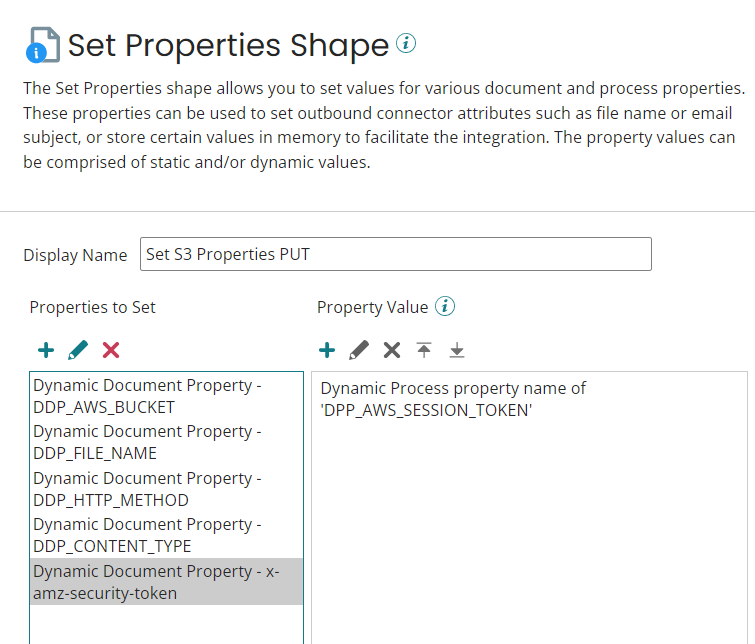Select the DDP_FILE_NAME property
Viewport: 755px width, 644px height.
[x=147, y=442]
